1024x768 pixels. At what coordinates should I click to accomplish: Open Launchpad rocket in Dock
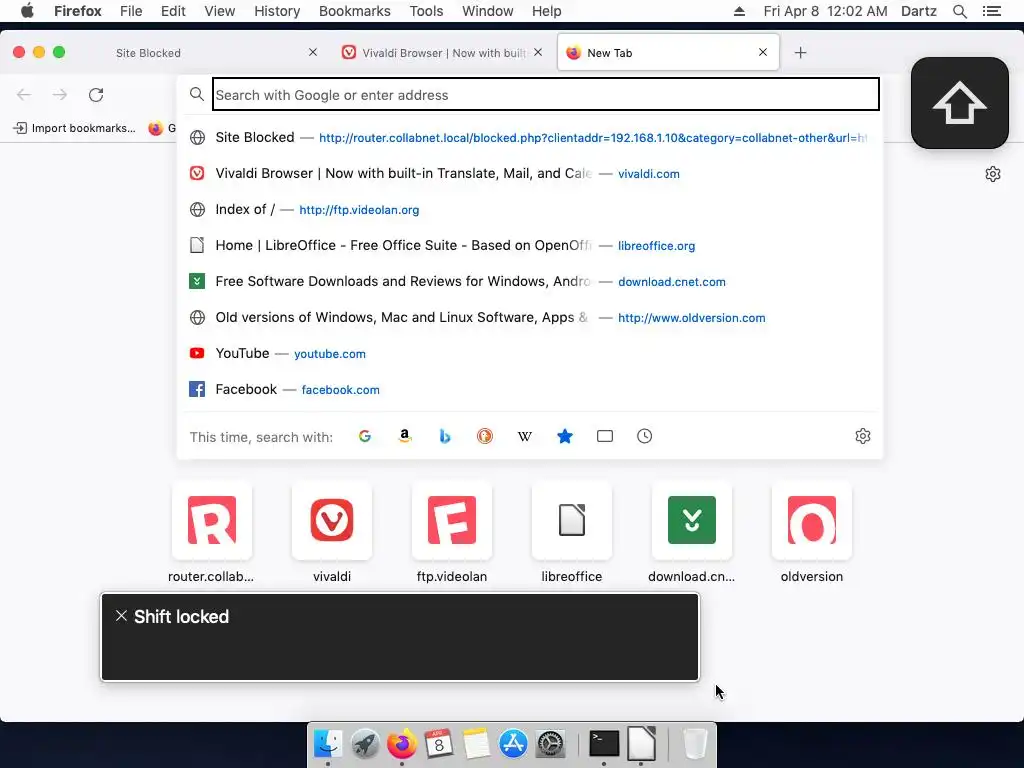coord(365,744)
